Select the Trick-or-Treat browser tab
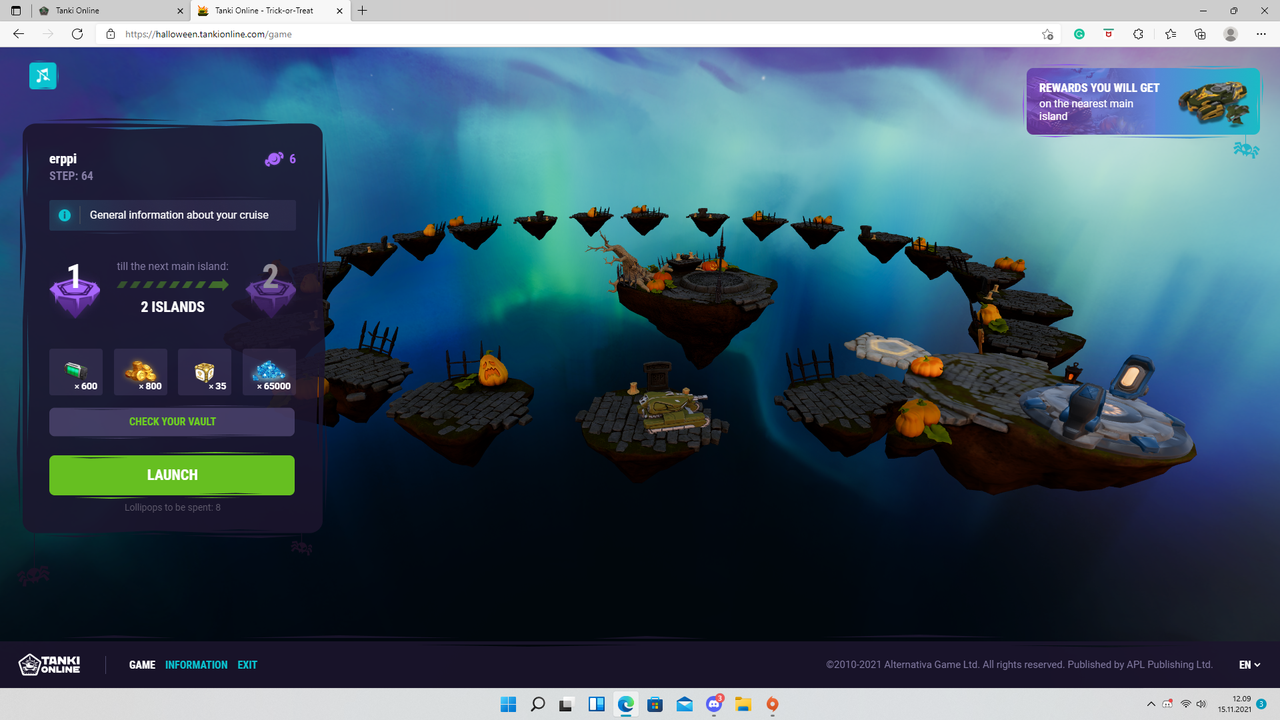The width and height of the screenshot is (1280, 720). [x=272, y=11]
